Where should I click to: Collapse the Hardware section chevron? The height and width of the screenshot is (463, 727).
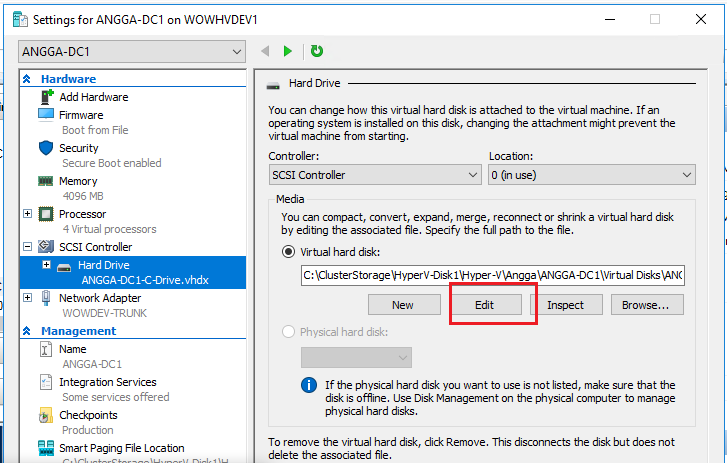point(27,79)
